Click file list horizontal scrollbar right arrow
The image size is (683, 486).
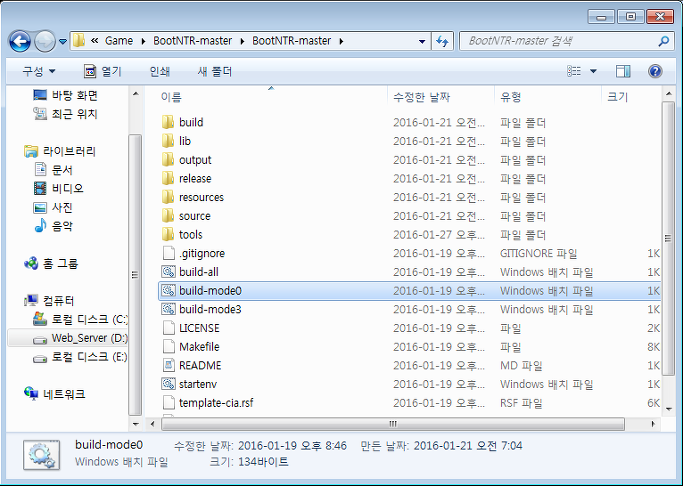[653, 424]
